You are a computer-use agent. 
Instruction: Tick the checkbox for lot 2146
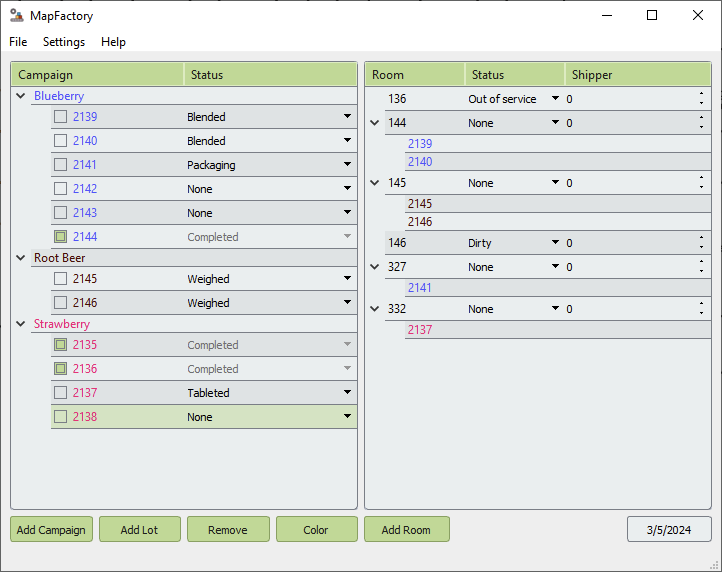click(x=60, y=303)
